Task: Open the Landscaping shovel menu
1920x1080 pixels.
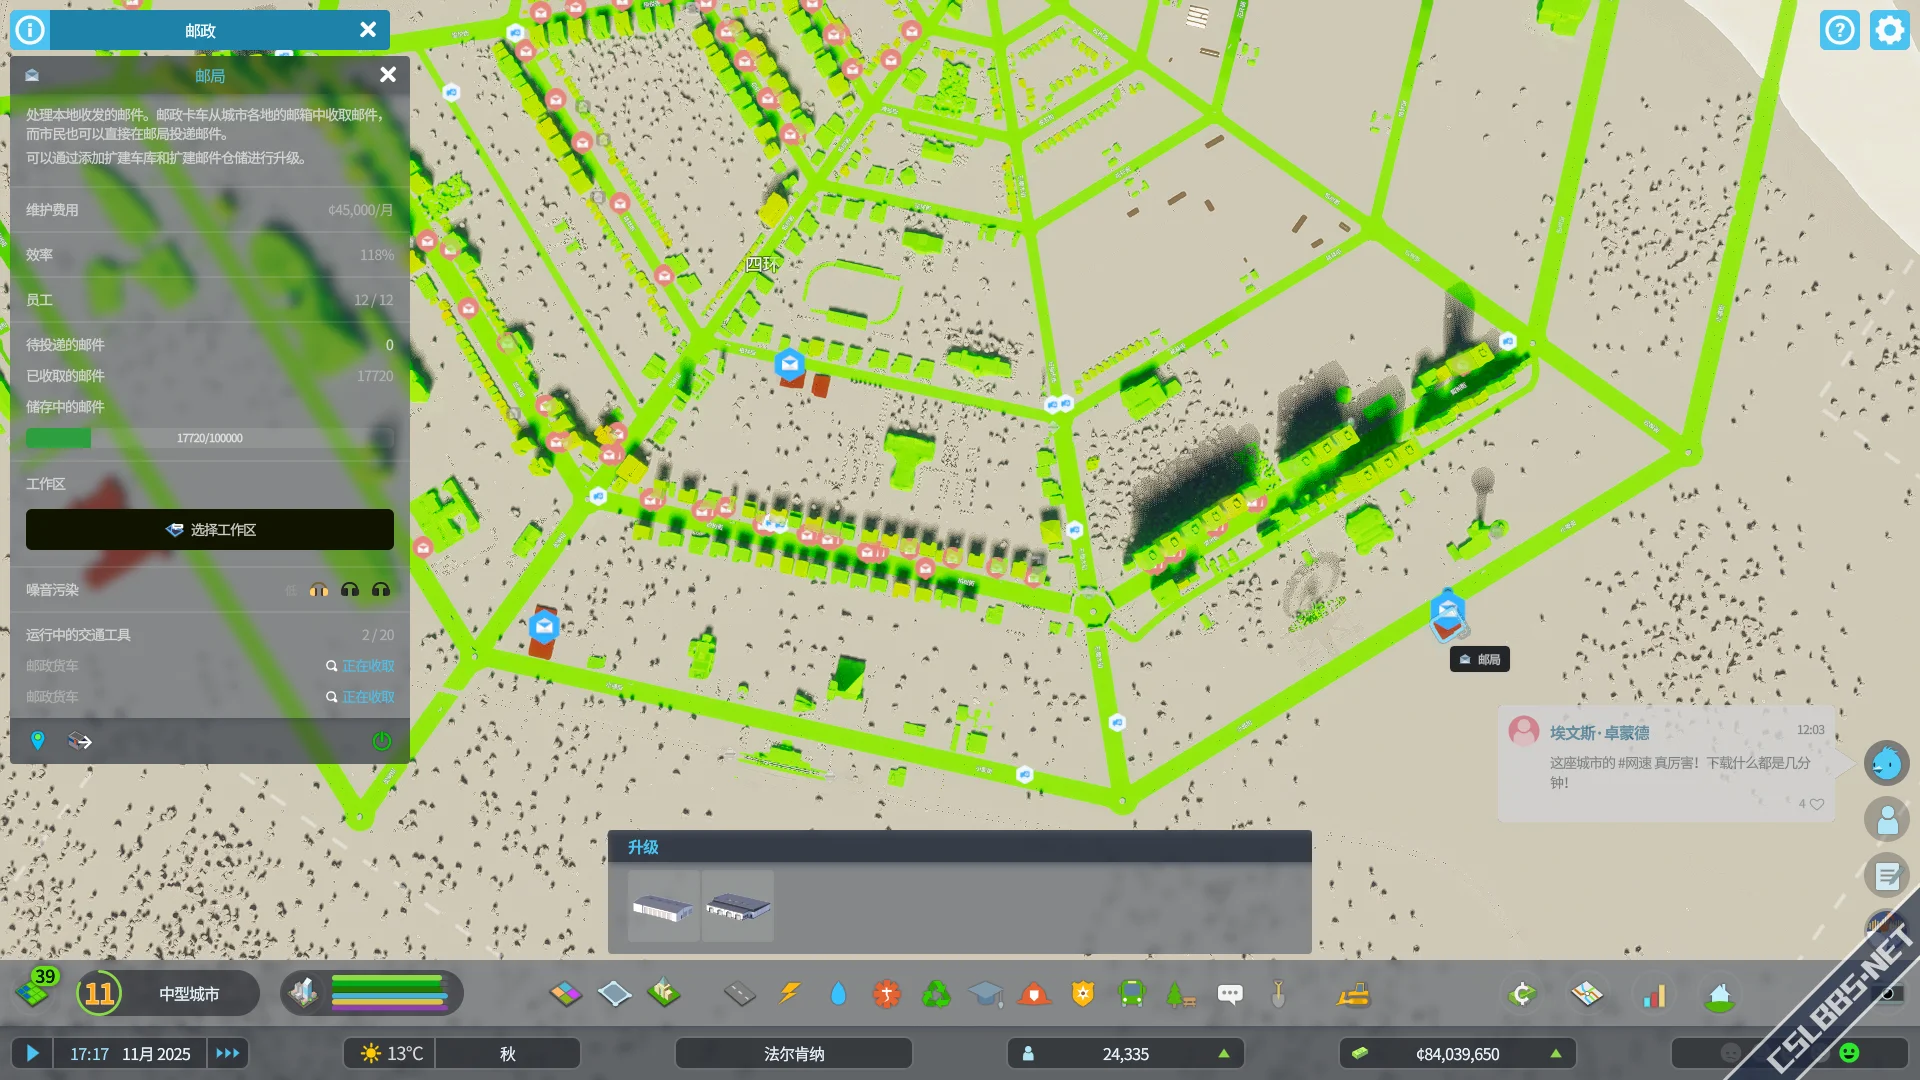Action: (x=1278, y=994)
